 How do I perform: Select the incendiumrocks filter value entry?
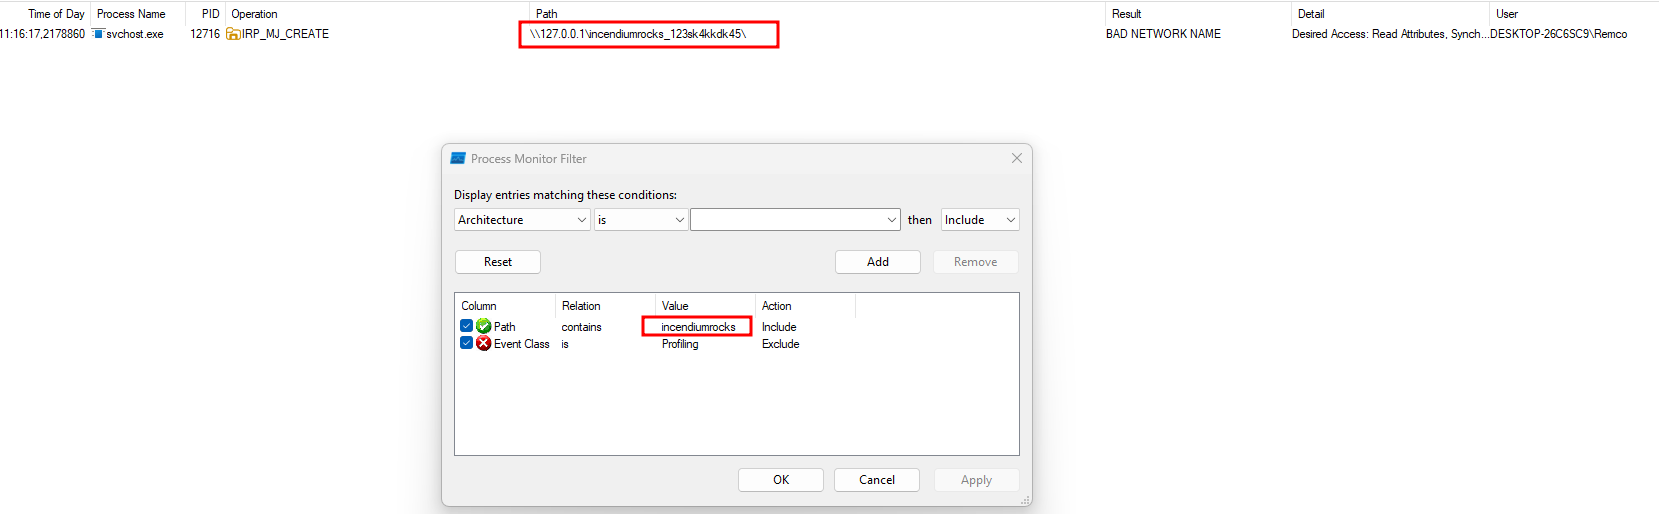click(698, 327)
